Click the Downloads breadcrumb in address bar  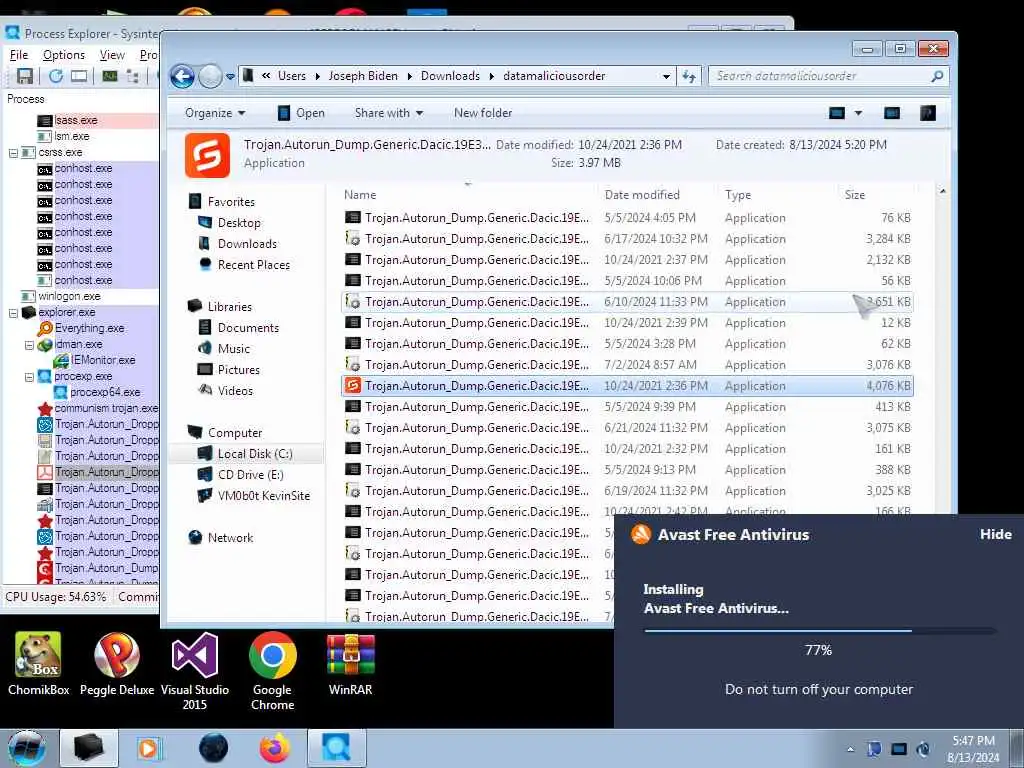pyautogui.click(x=450, y=76)
